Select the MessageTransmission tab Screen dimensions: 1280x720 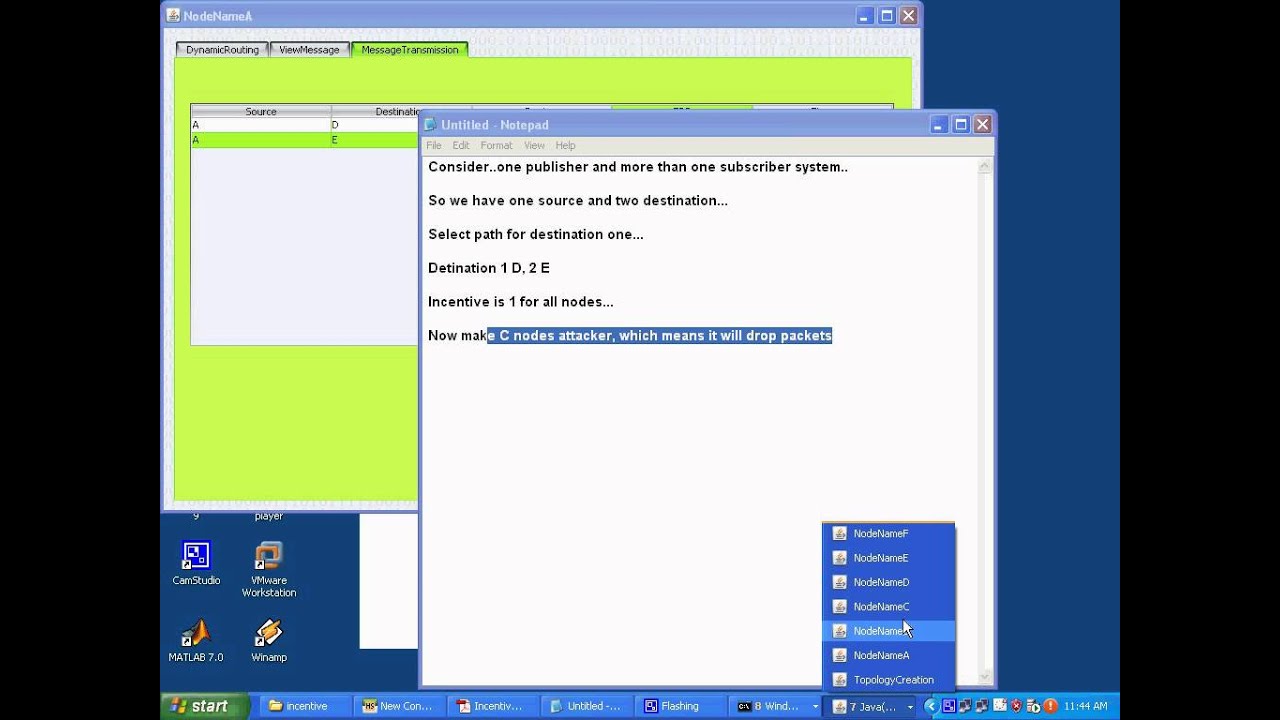(x=410, y=50)
